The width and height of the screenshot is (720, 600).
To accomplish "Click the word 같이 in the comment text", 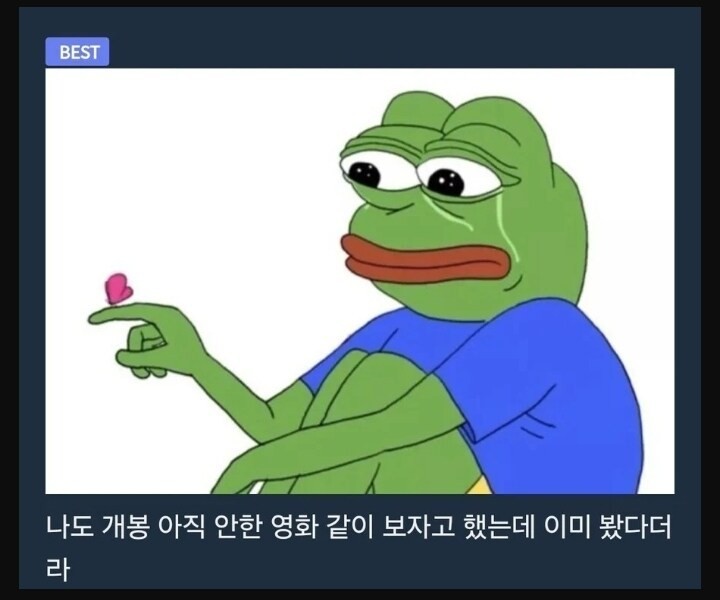I will 350,527.
